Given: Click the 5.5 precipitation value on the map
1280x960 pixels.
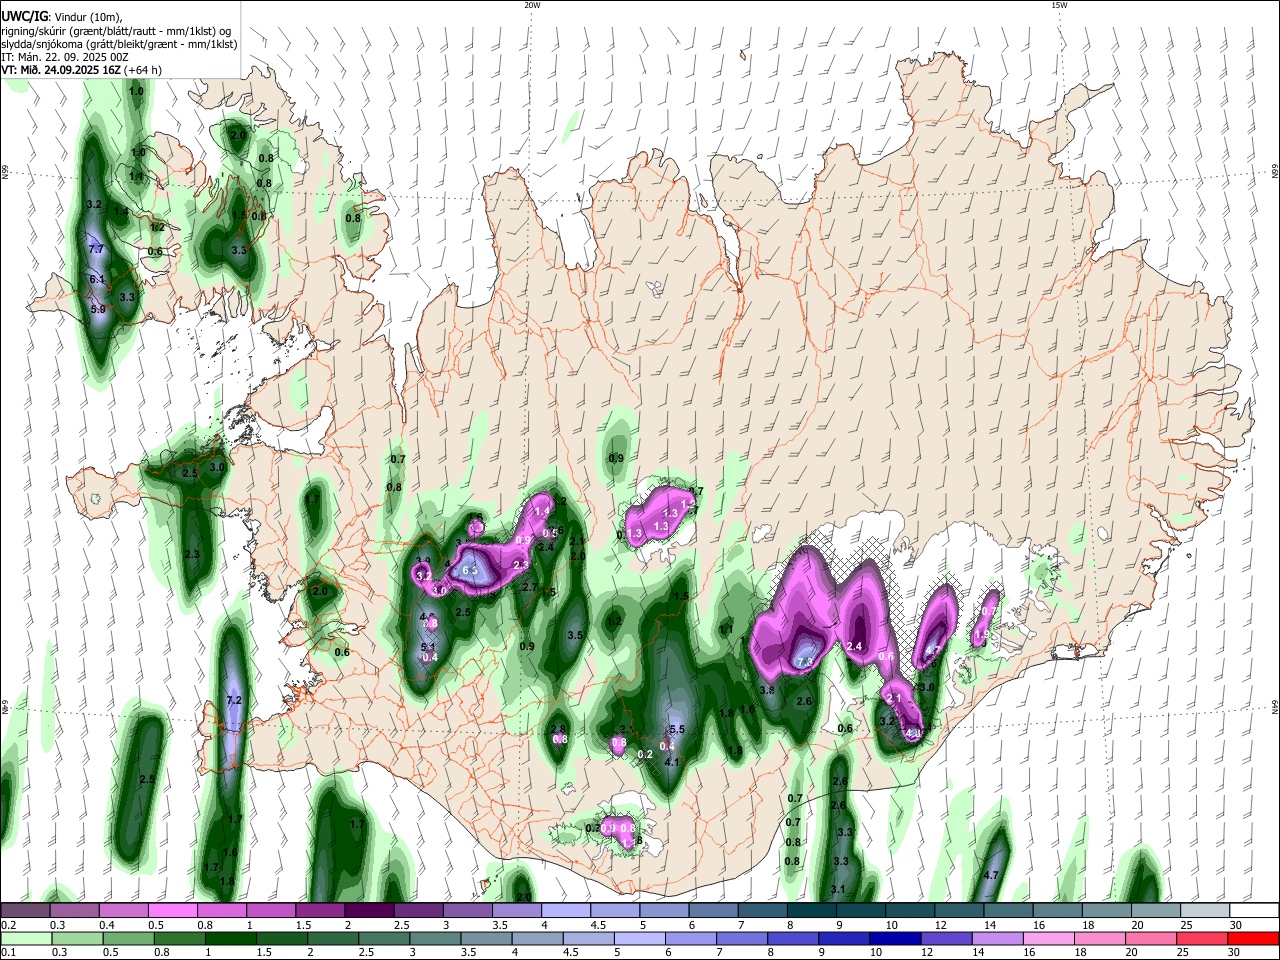Looking at the screenshot, I should pyautogui.click(x=677, y=729).
